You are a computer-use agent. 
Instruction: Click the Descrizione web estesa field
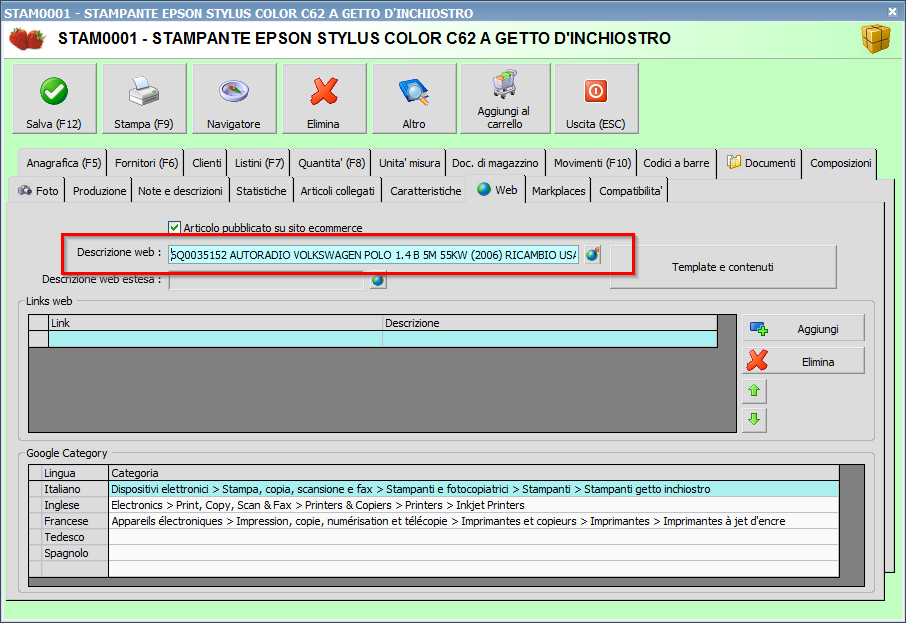pos(266,281)
